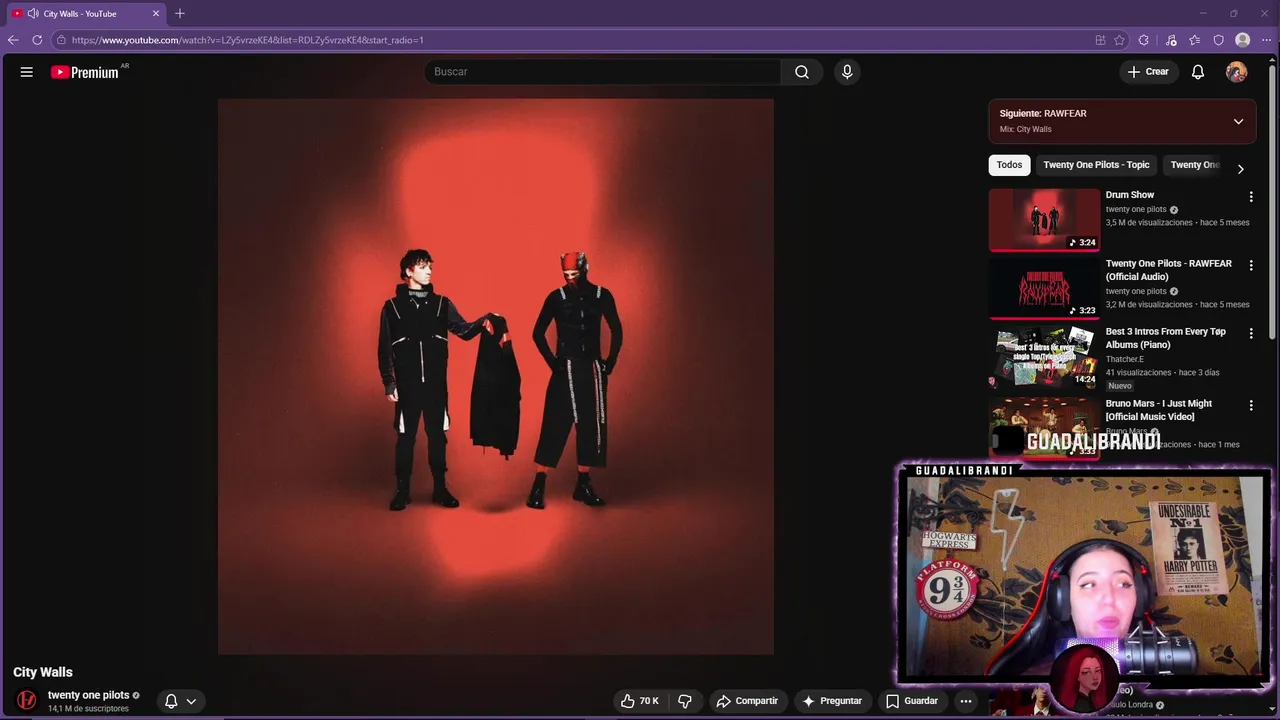Open RAWFEAR Official Audio thumbnail

coord(1044,287)
